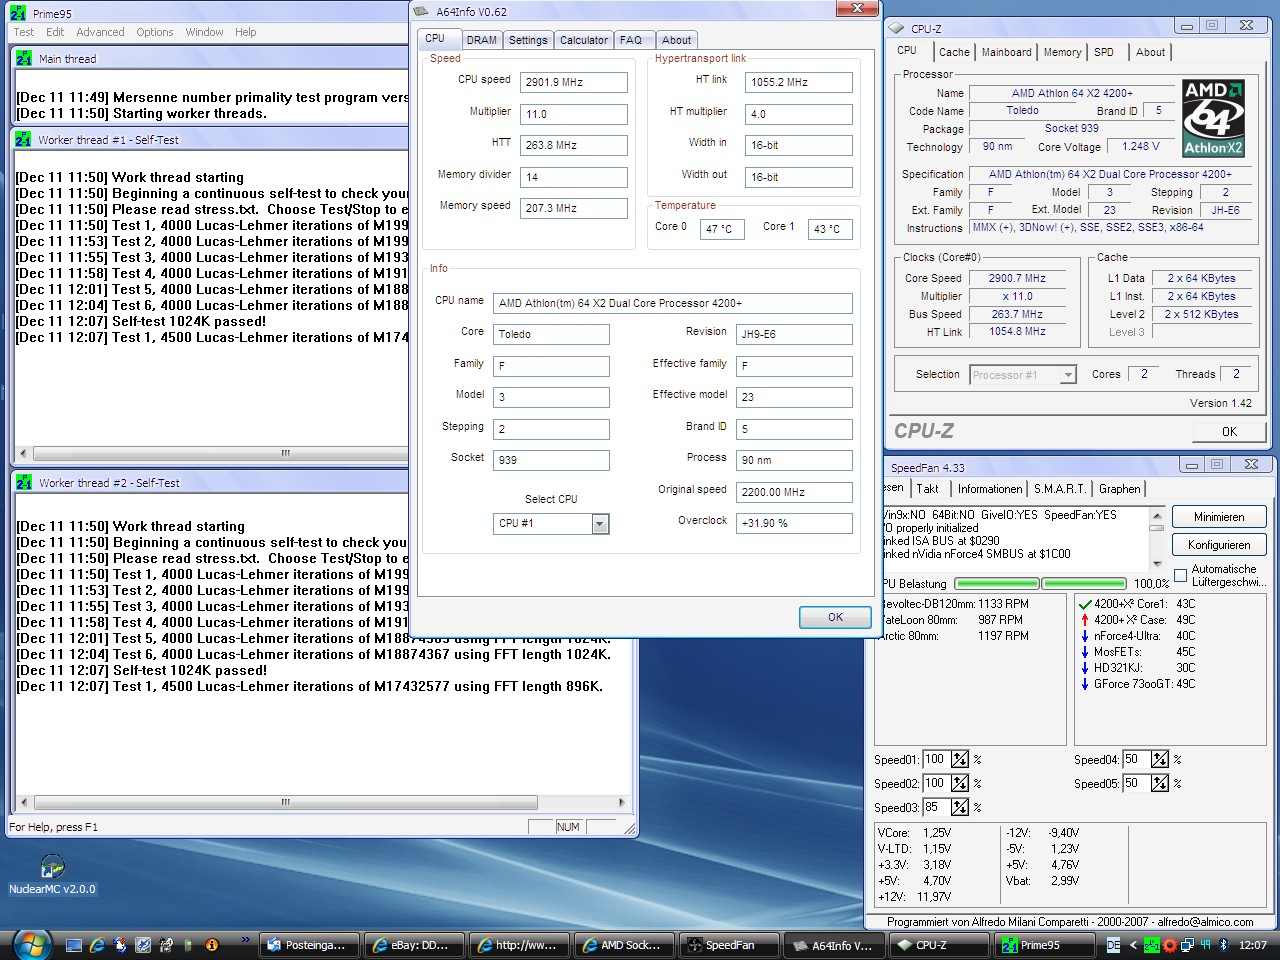1280x960 pixels.
Task: Open the Takt tab in SpeedFan
Action: coord(928,489)
